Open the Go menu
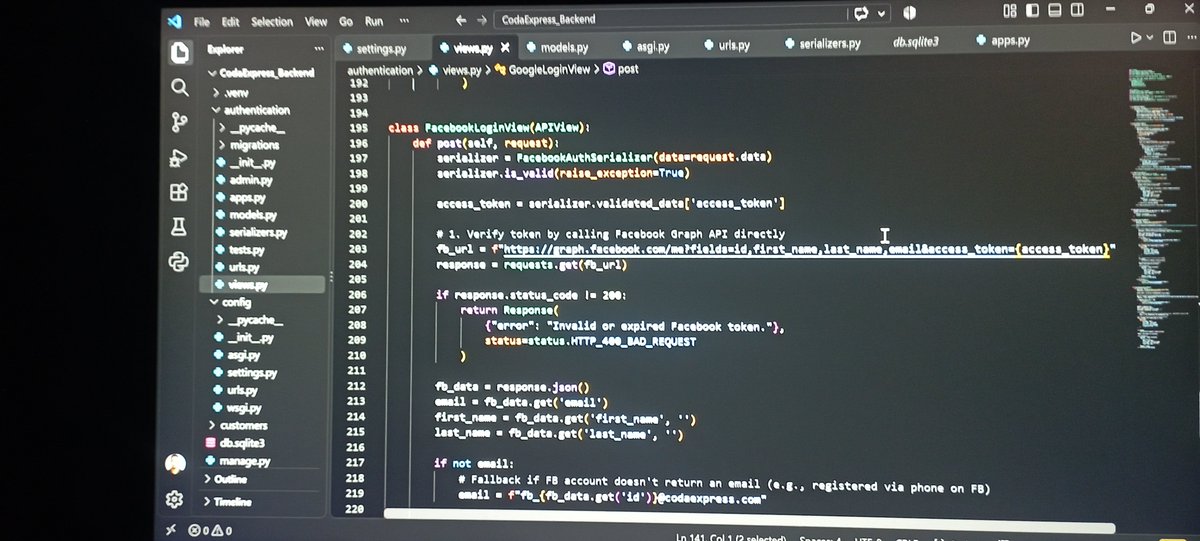The height and width of the screenshot is (541, 1200). tap(346, 21)
